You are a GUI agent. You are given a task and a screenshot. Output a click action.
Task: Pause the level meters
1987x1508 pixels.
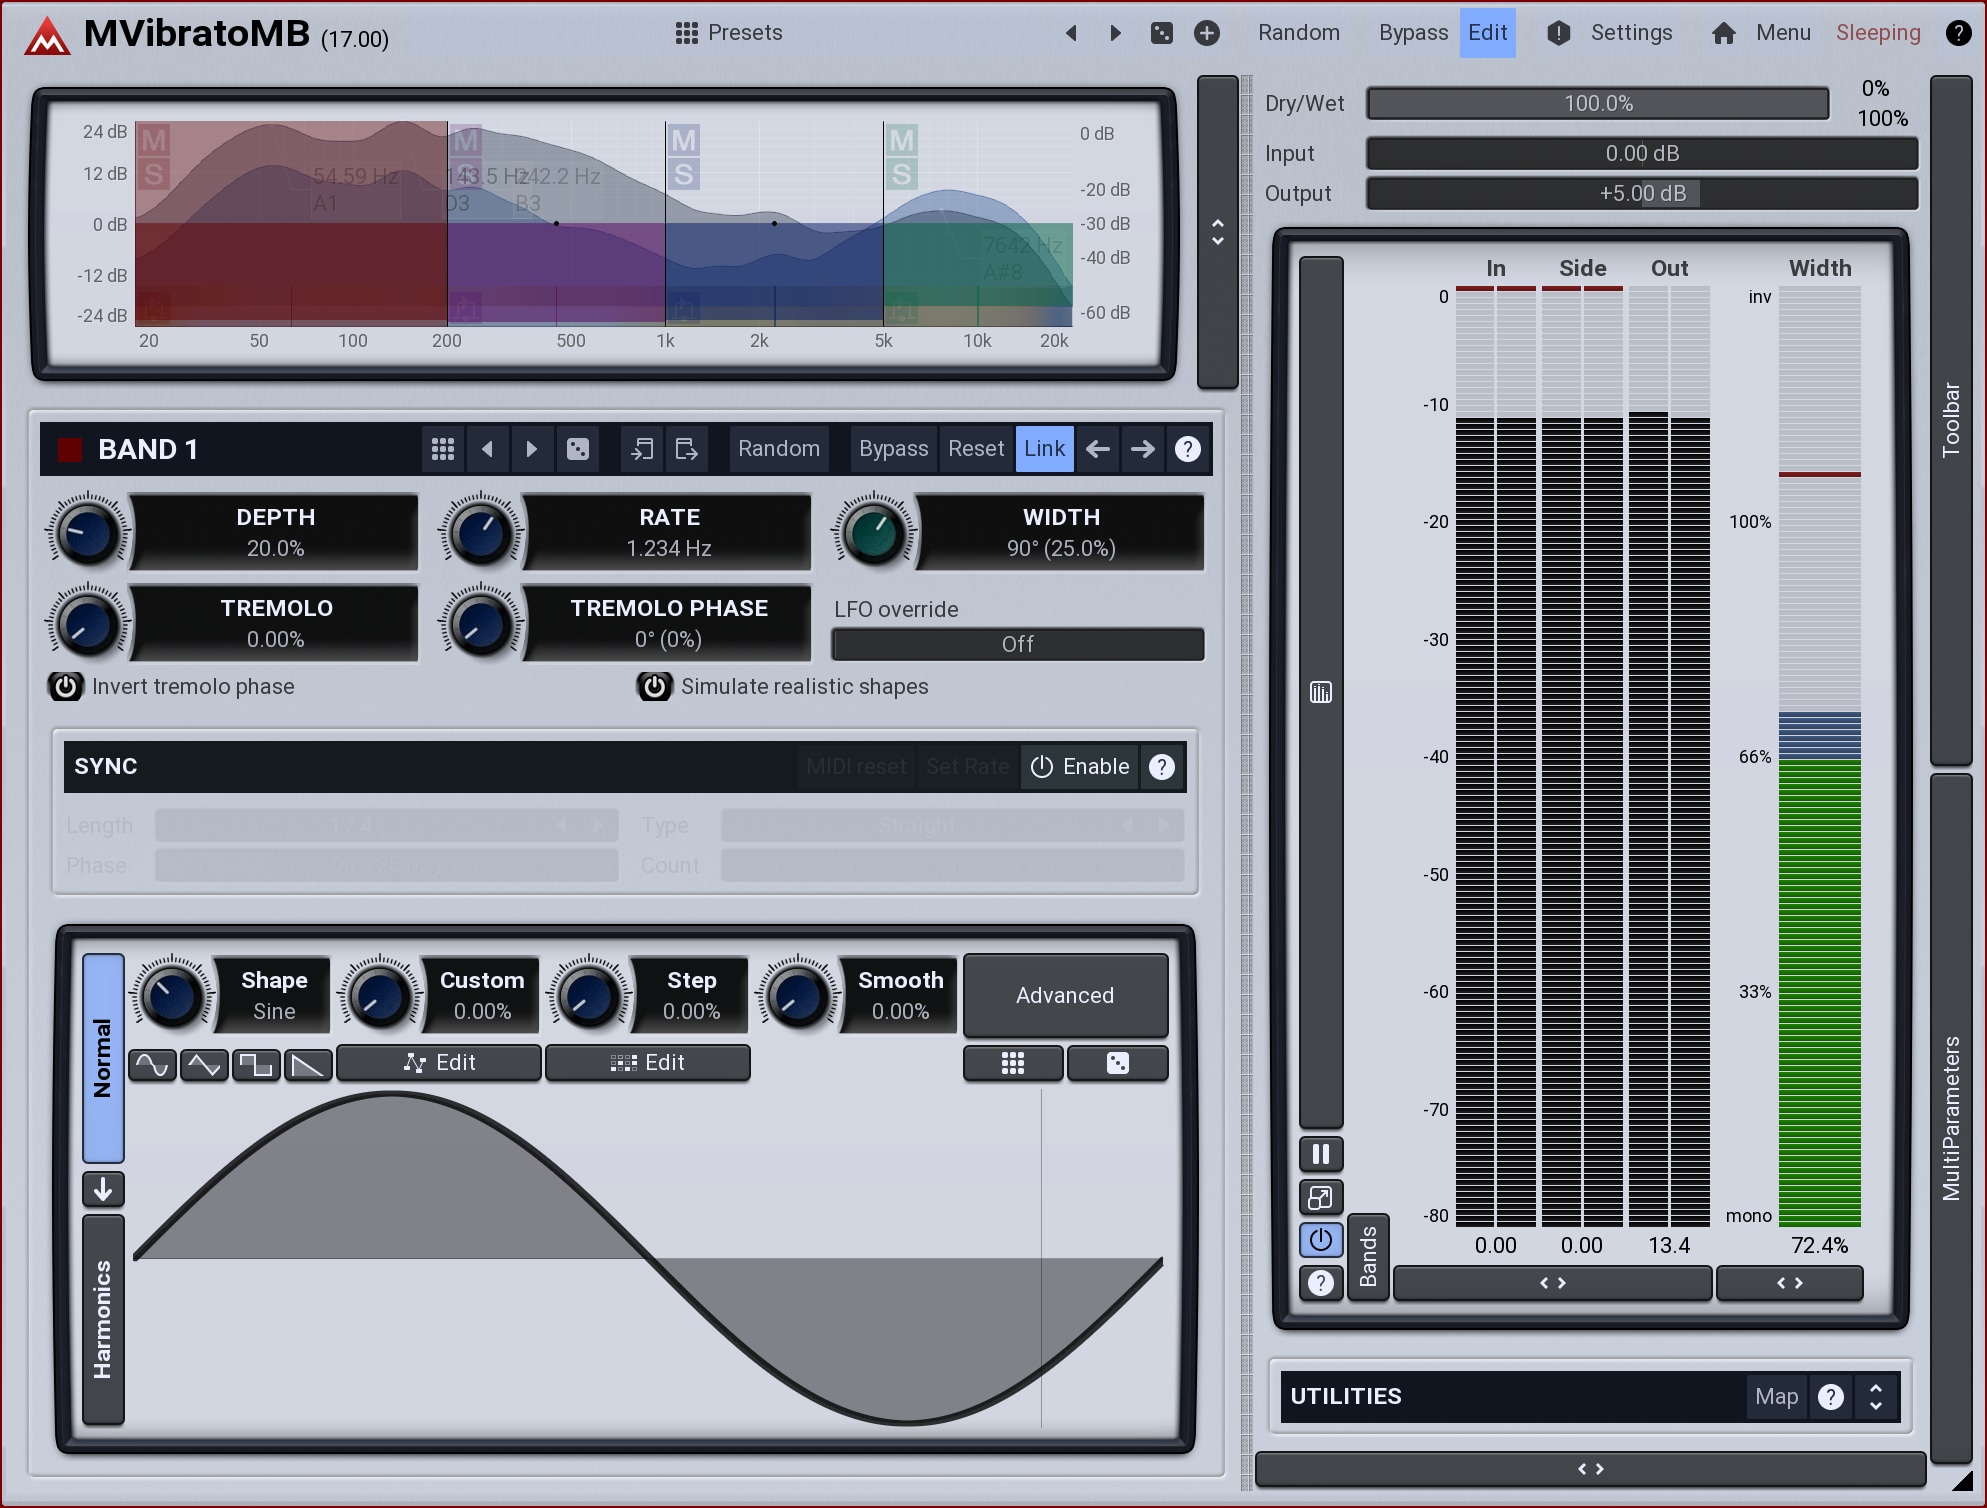coord(1320,1155)
